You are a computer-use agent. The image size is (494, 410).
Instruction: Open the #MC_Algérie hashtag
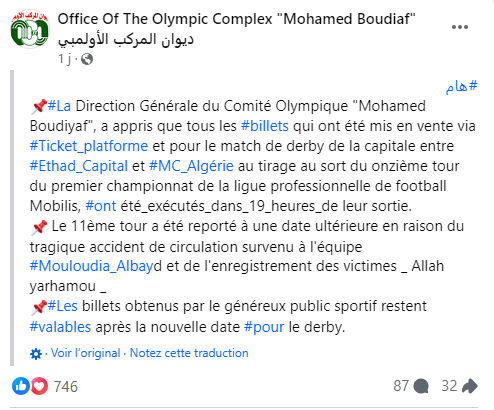[x=191, y=166]
